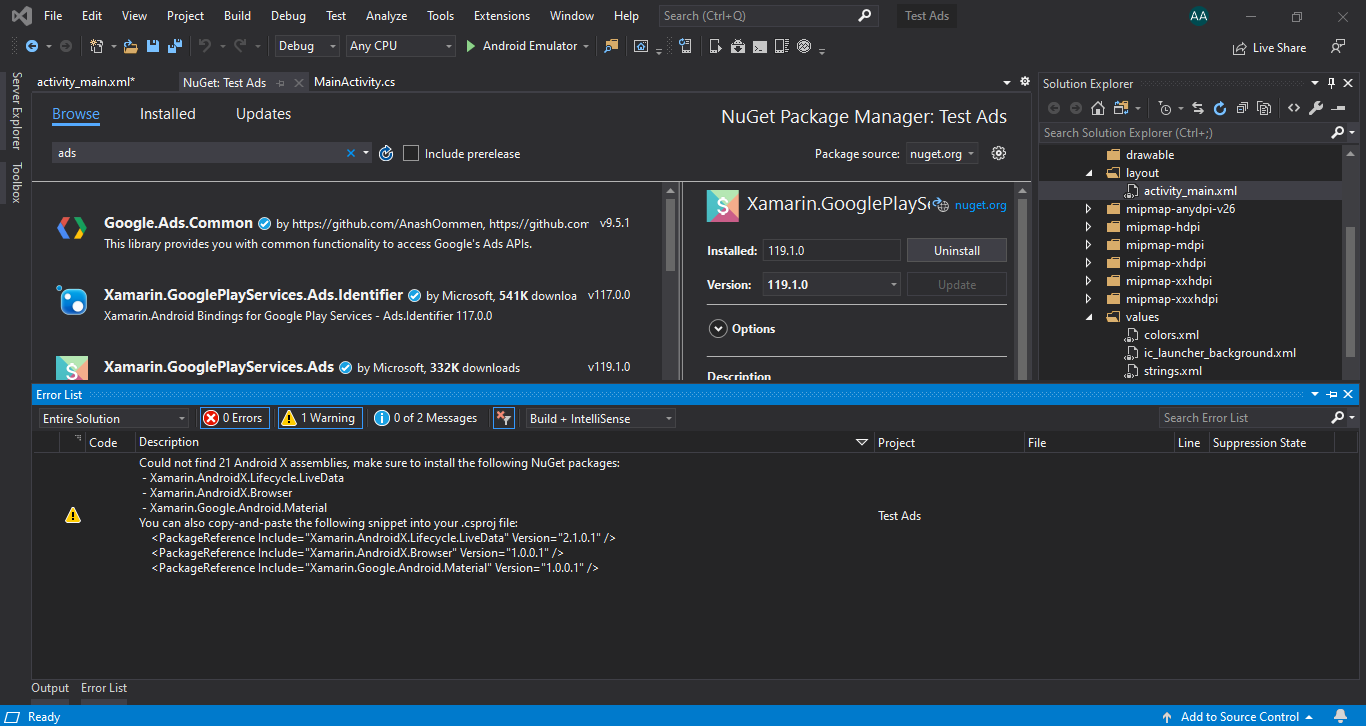Screen dimensions: 1366x726
Task: Refresh NuGet search results
Action: pyautogui.click(x=386, y=153)
